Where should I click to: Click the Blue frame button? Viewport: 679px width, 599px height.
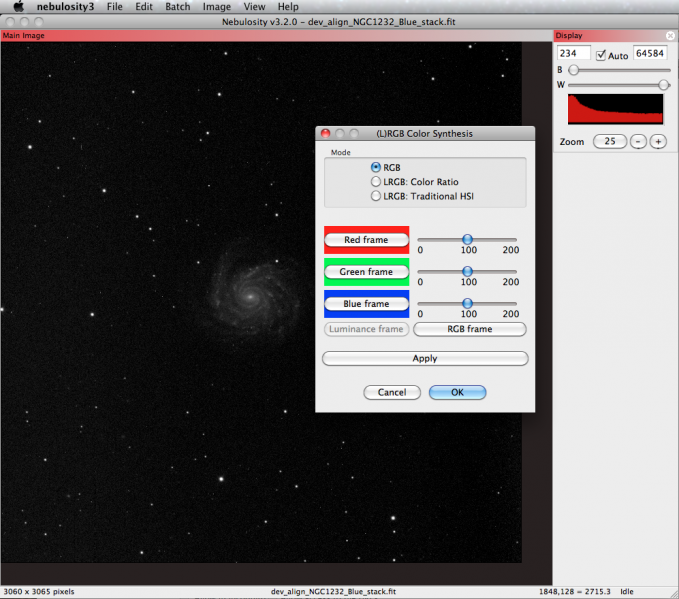click(x=366, y=304)
